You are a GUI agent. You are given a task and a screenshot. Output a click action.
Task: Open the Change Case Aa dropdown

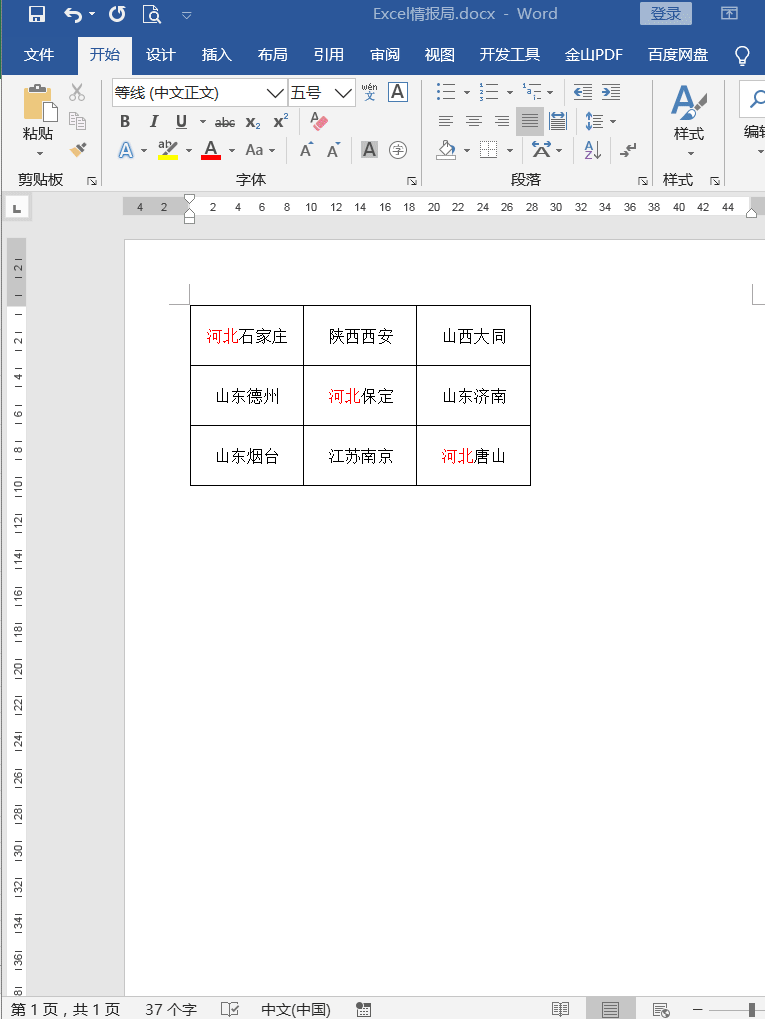pos(260,150)
